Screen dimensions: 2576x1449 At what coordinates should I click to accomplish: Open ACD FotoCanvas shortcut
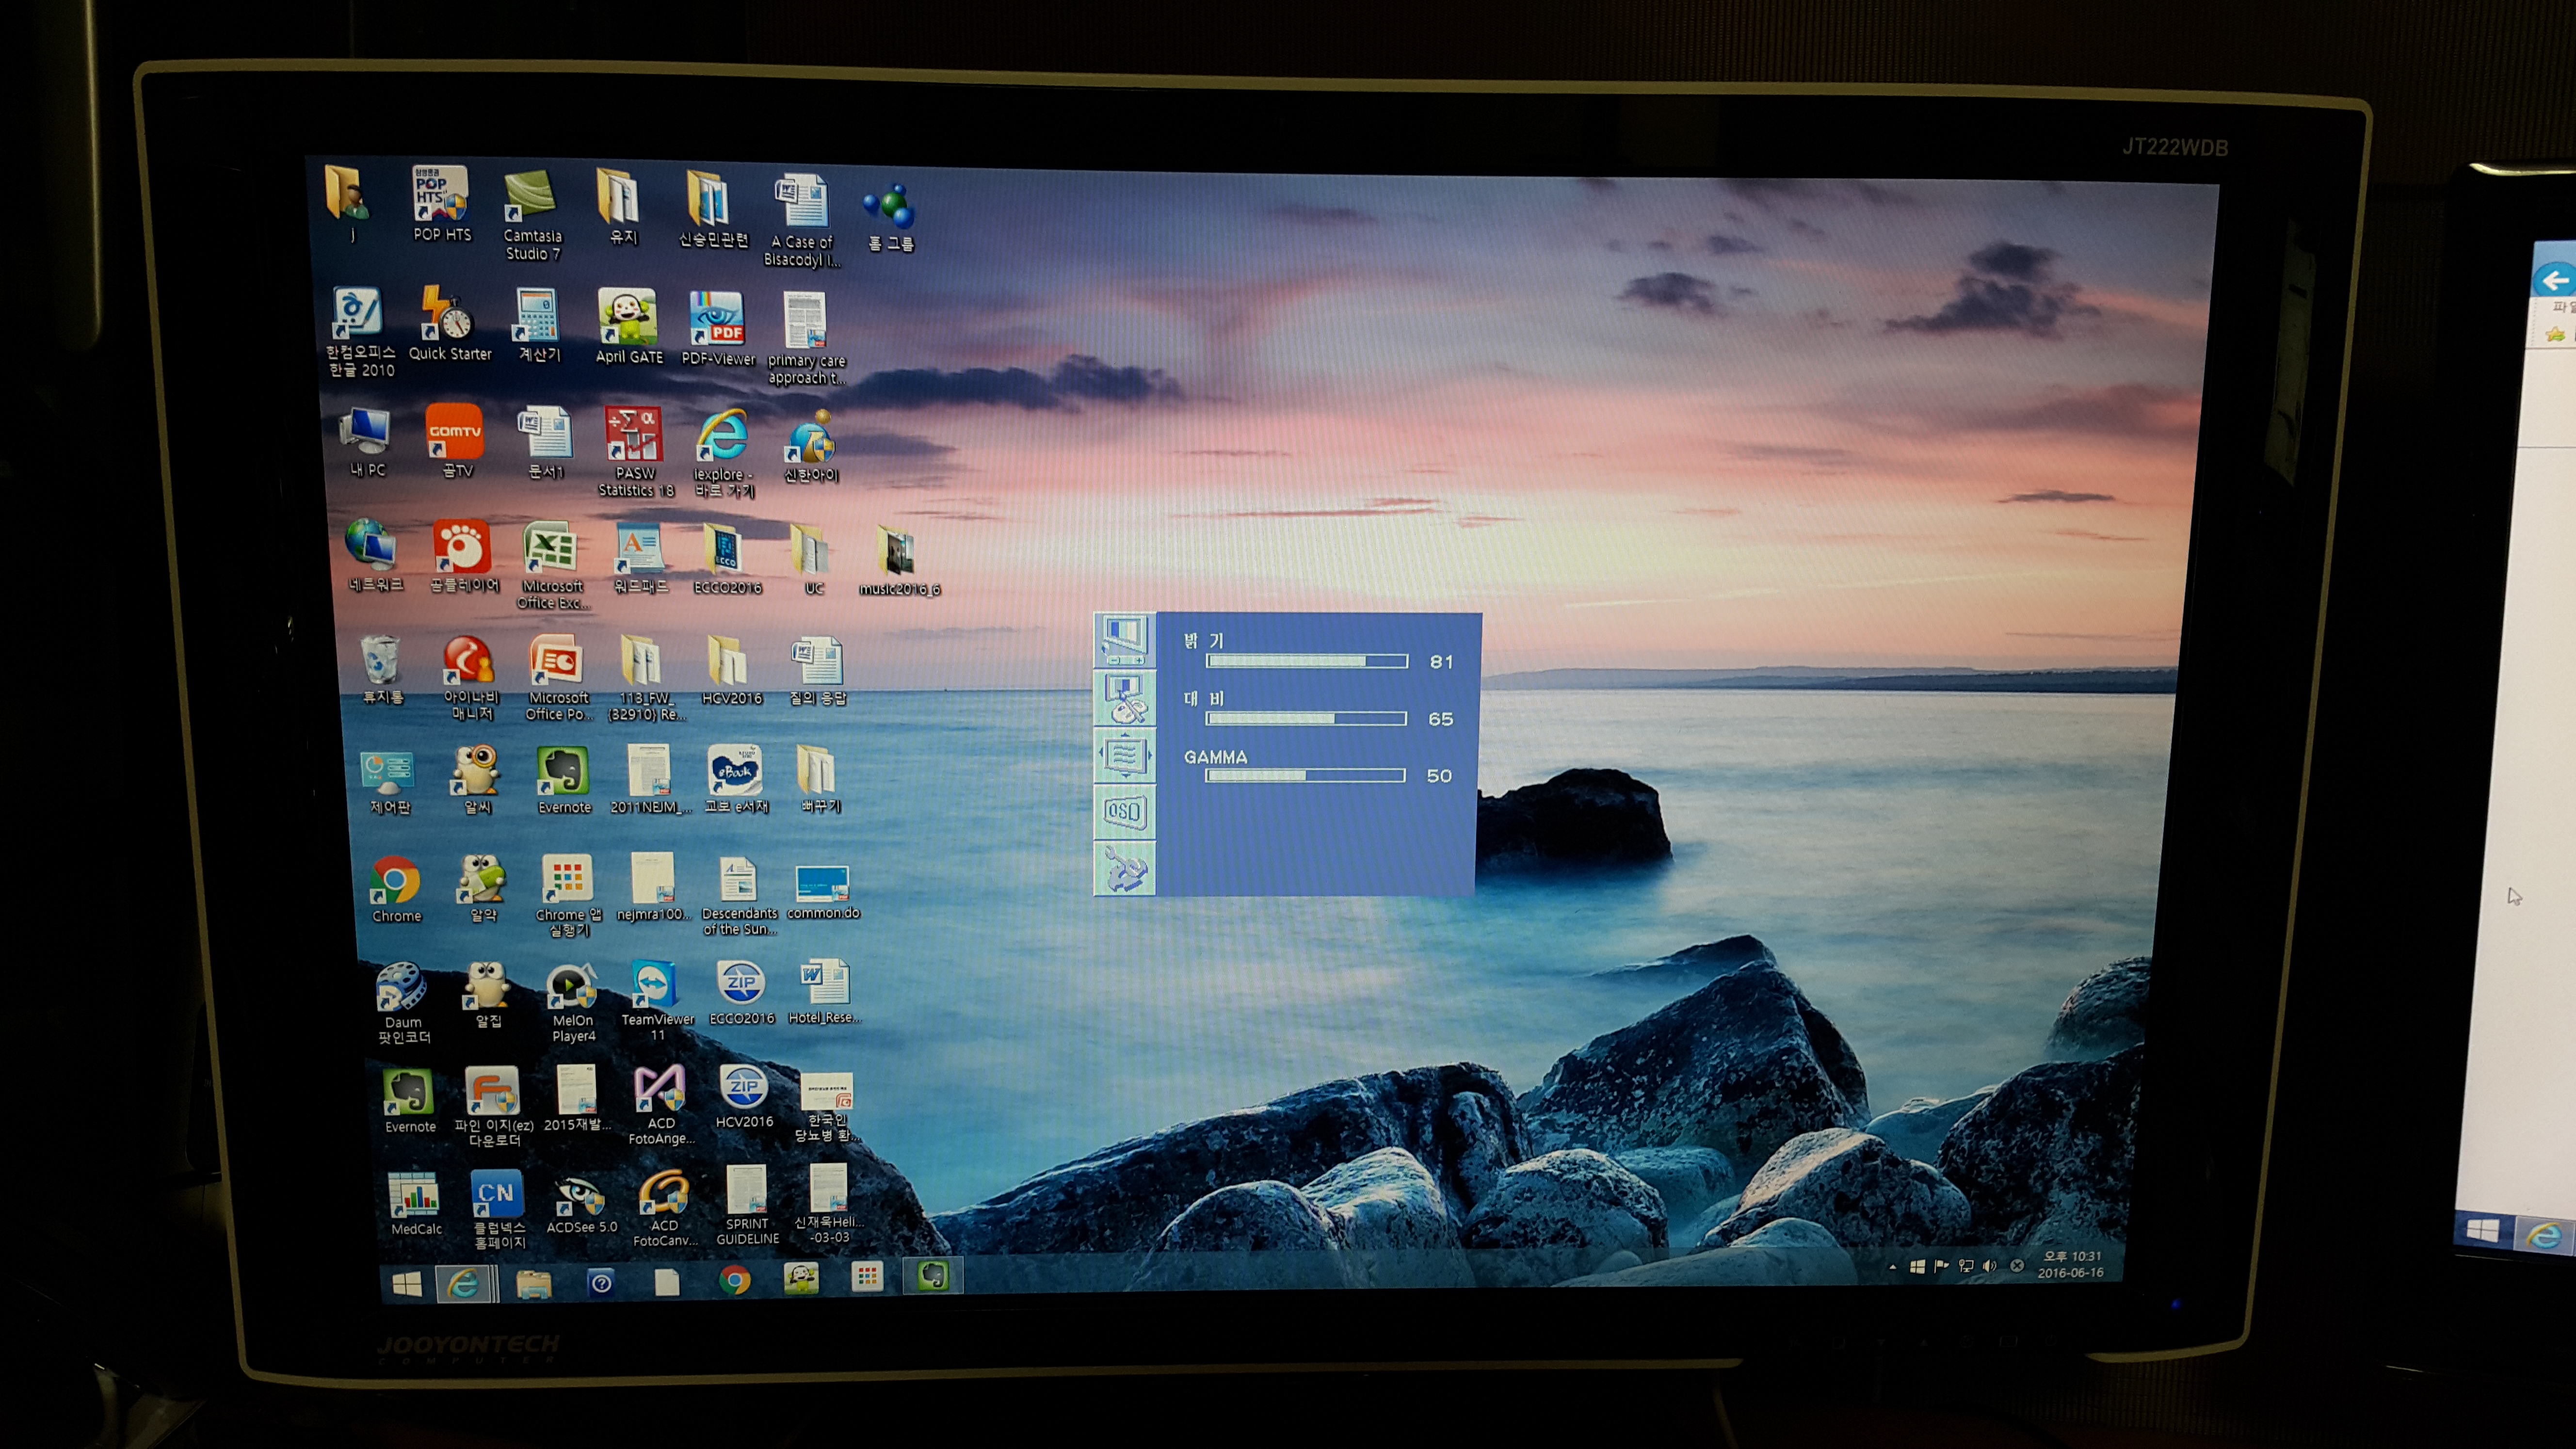[664, 1208]
